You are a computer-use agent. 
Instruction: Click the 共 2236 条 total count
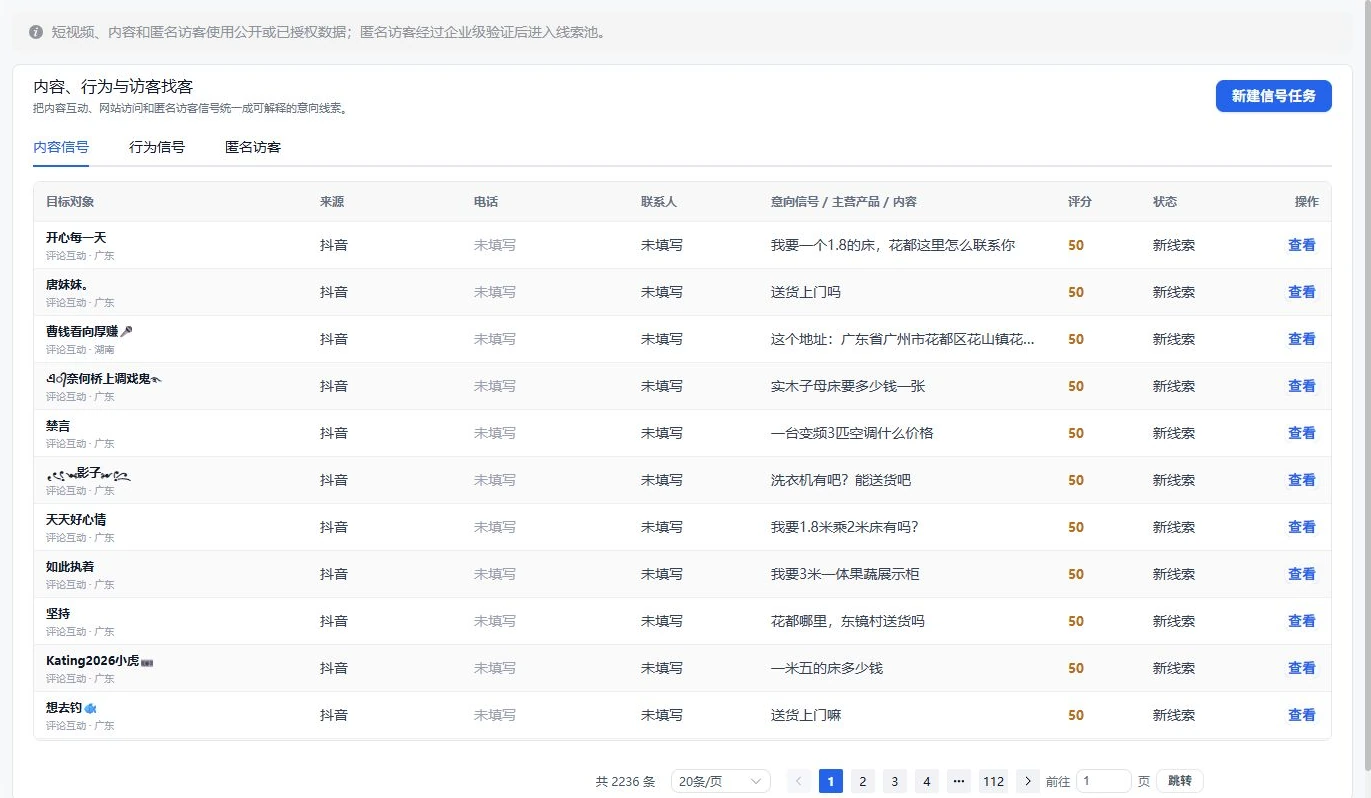[625, 782]
